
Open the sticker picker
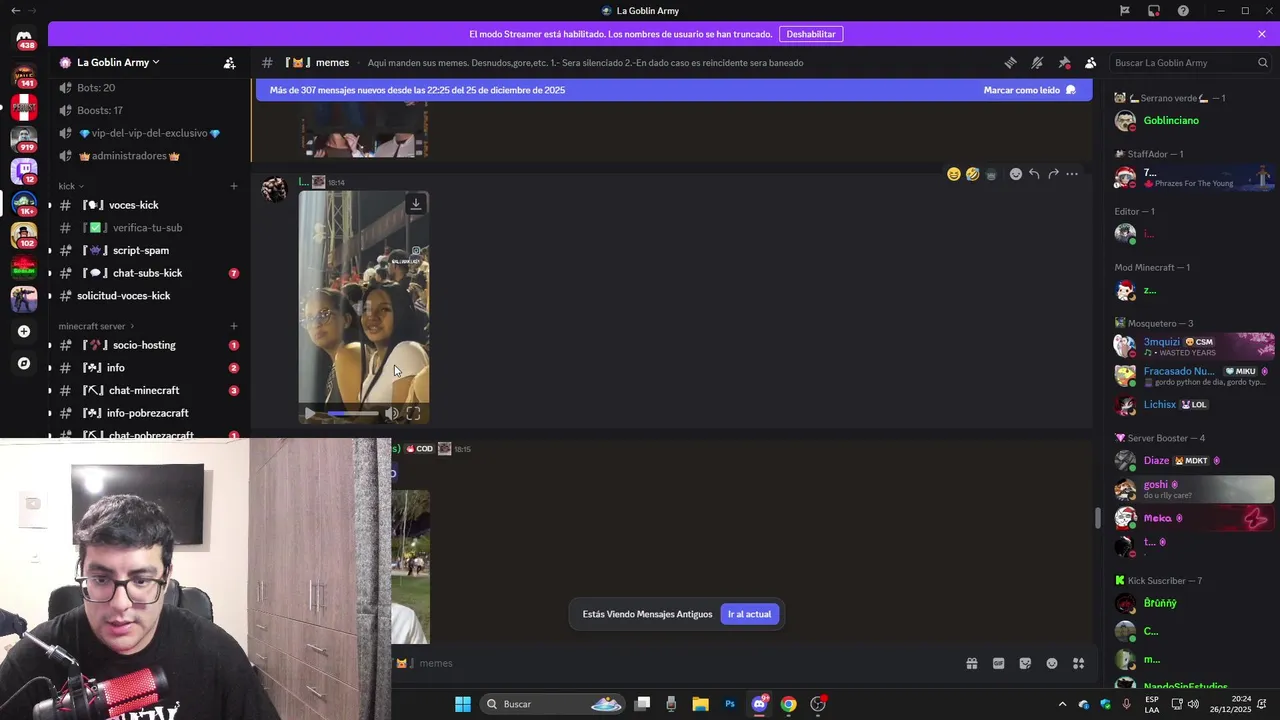[x=1025, y=663]
